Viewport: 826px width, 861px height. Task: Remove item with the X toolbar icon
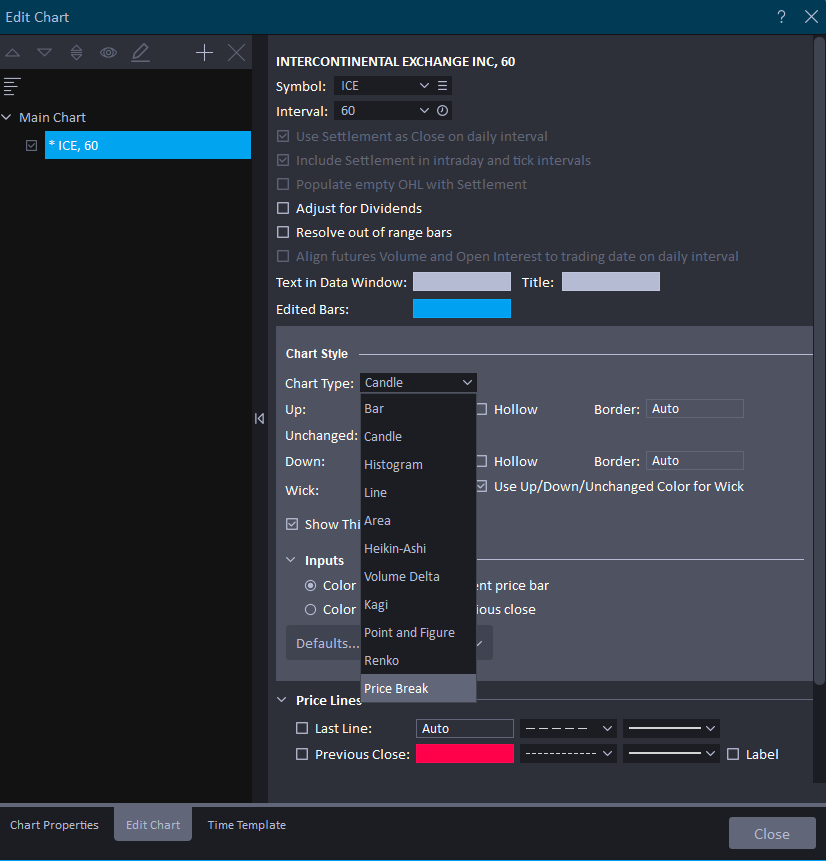[237, 53]
